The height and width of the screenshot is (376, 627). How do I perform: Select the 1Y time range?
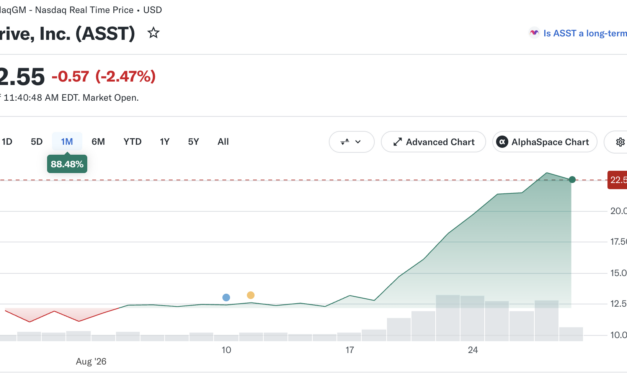(x=165, y=142)
